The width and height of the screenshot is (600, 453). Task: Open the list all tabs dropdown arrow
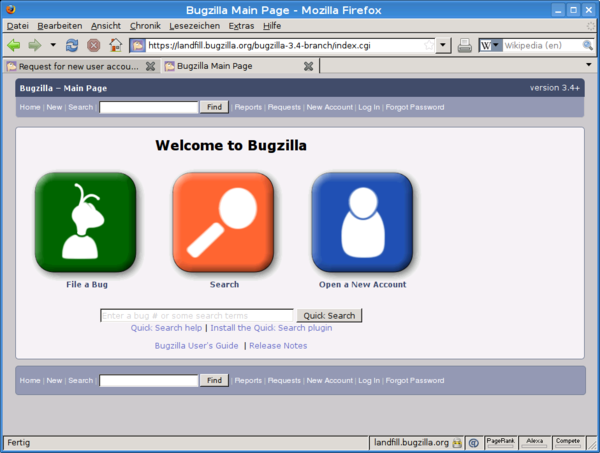[589, 65]
